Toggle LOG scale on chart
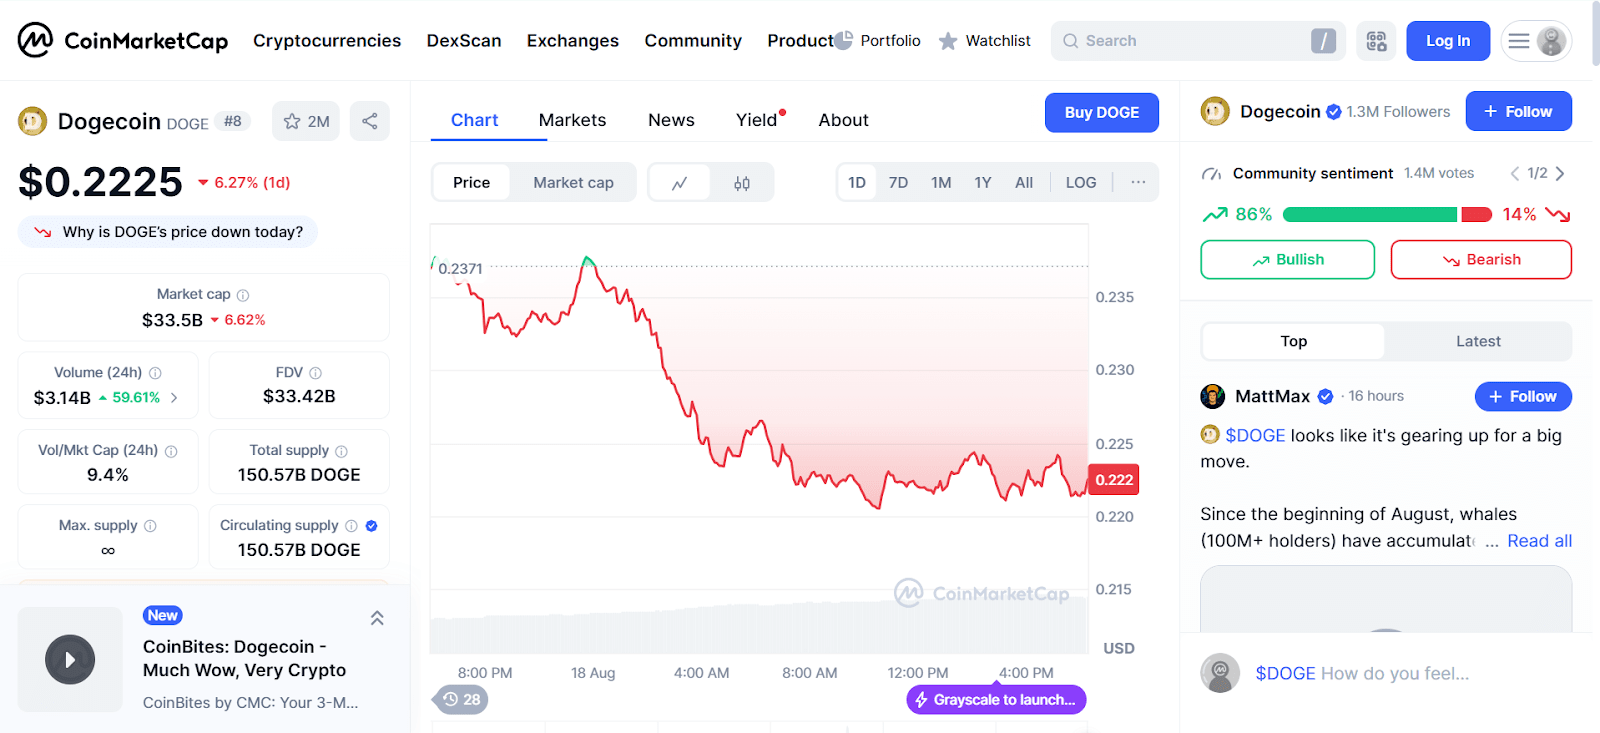1600x733 pixels. 1081,183
